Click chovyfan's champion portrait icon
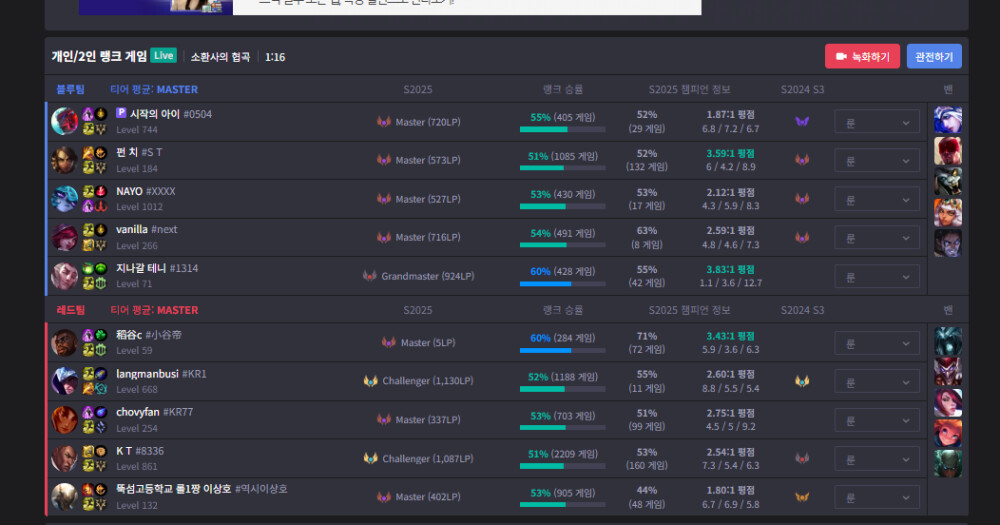Screen dimensions: 1000x525 pyautogui.click(x=65, y=420)
